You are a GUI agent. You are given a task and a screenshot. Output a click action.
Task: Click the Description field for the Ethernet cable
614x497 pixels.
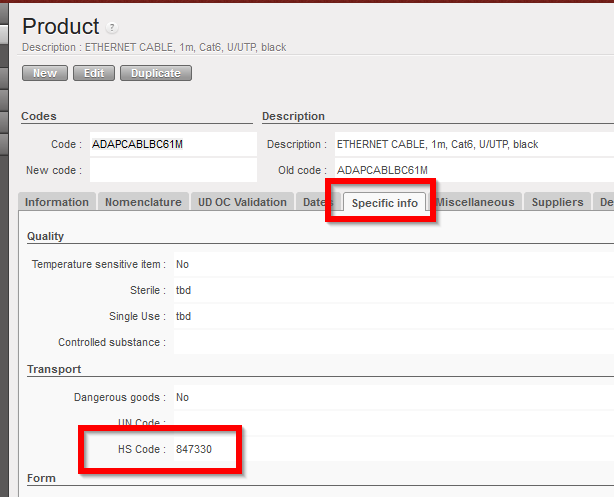pyautogui.click(x=470, y=144)
